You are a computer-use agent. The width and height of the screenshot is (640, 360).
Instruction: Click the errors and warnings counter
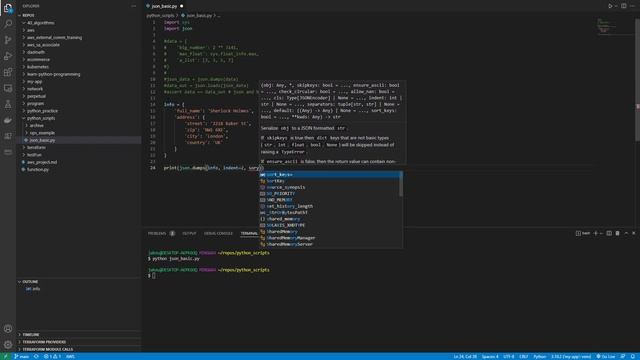tap(52, 356)
